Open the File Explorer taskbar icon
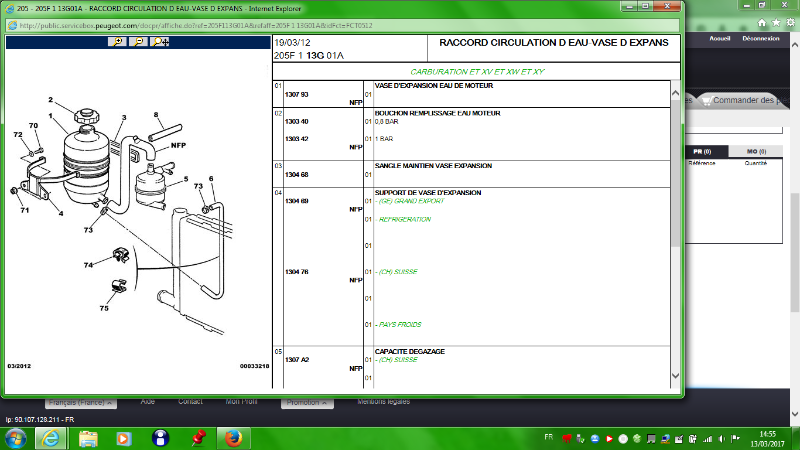The image size is (800, 450). point(88,438)
